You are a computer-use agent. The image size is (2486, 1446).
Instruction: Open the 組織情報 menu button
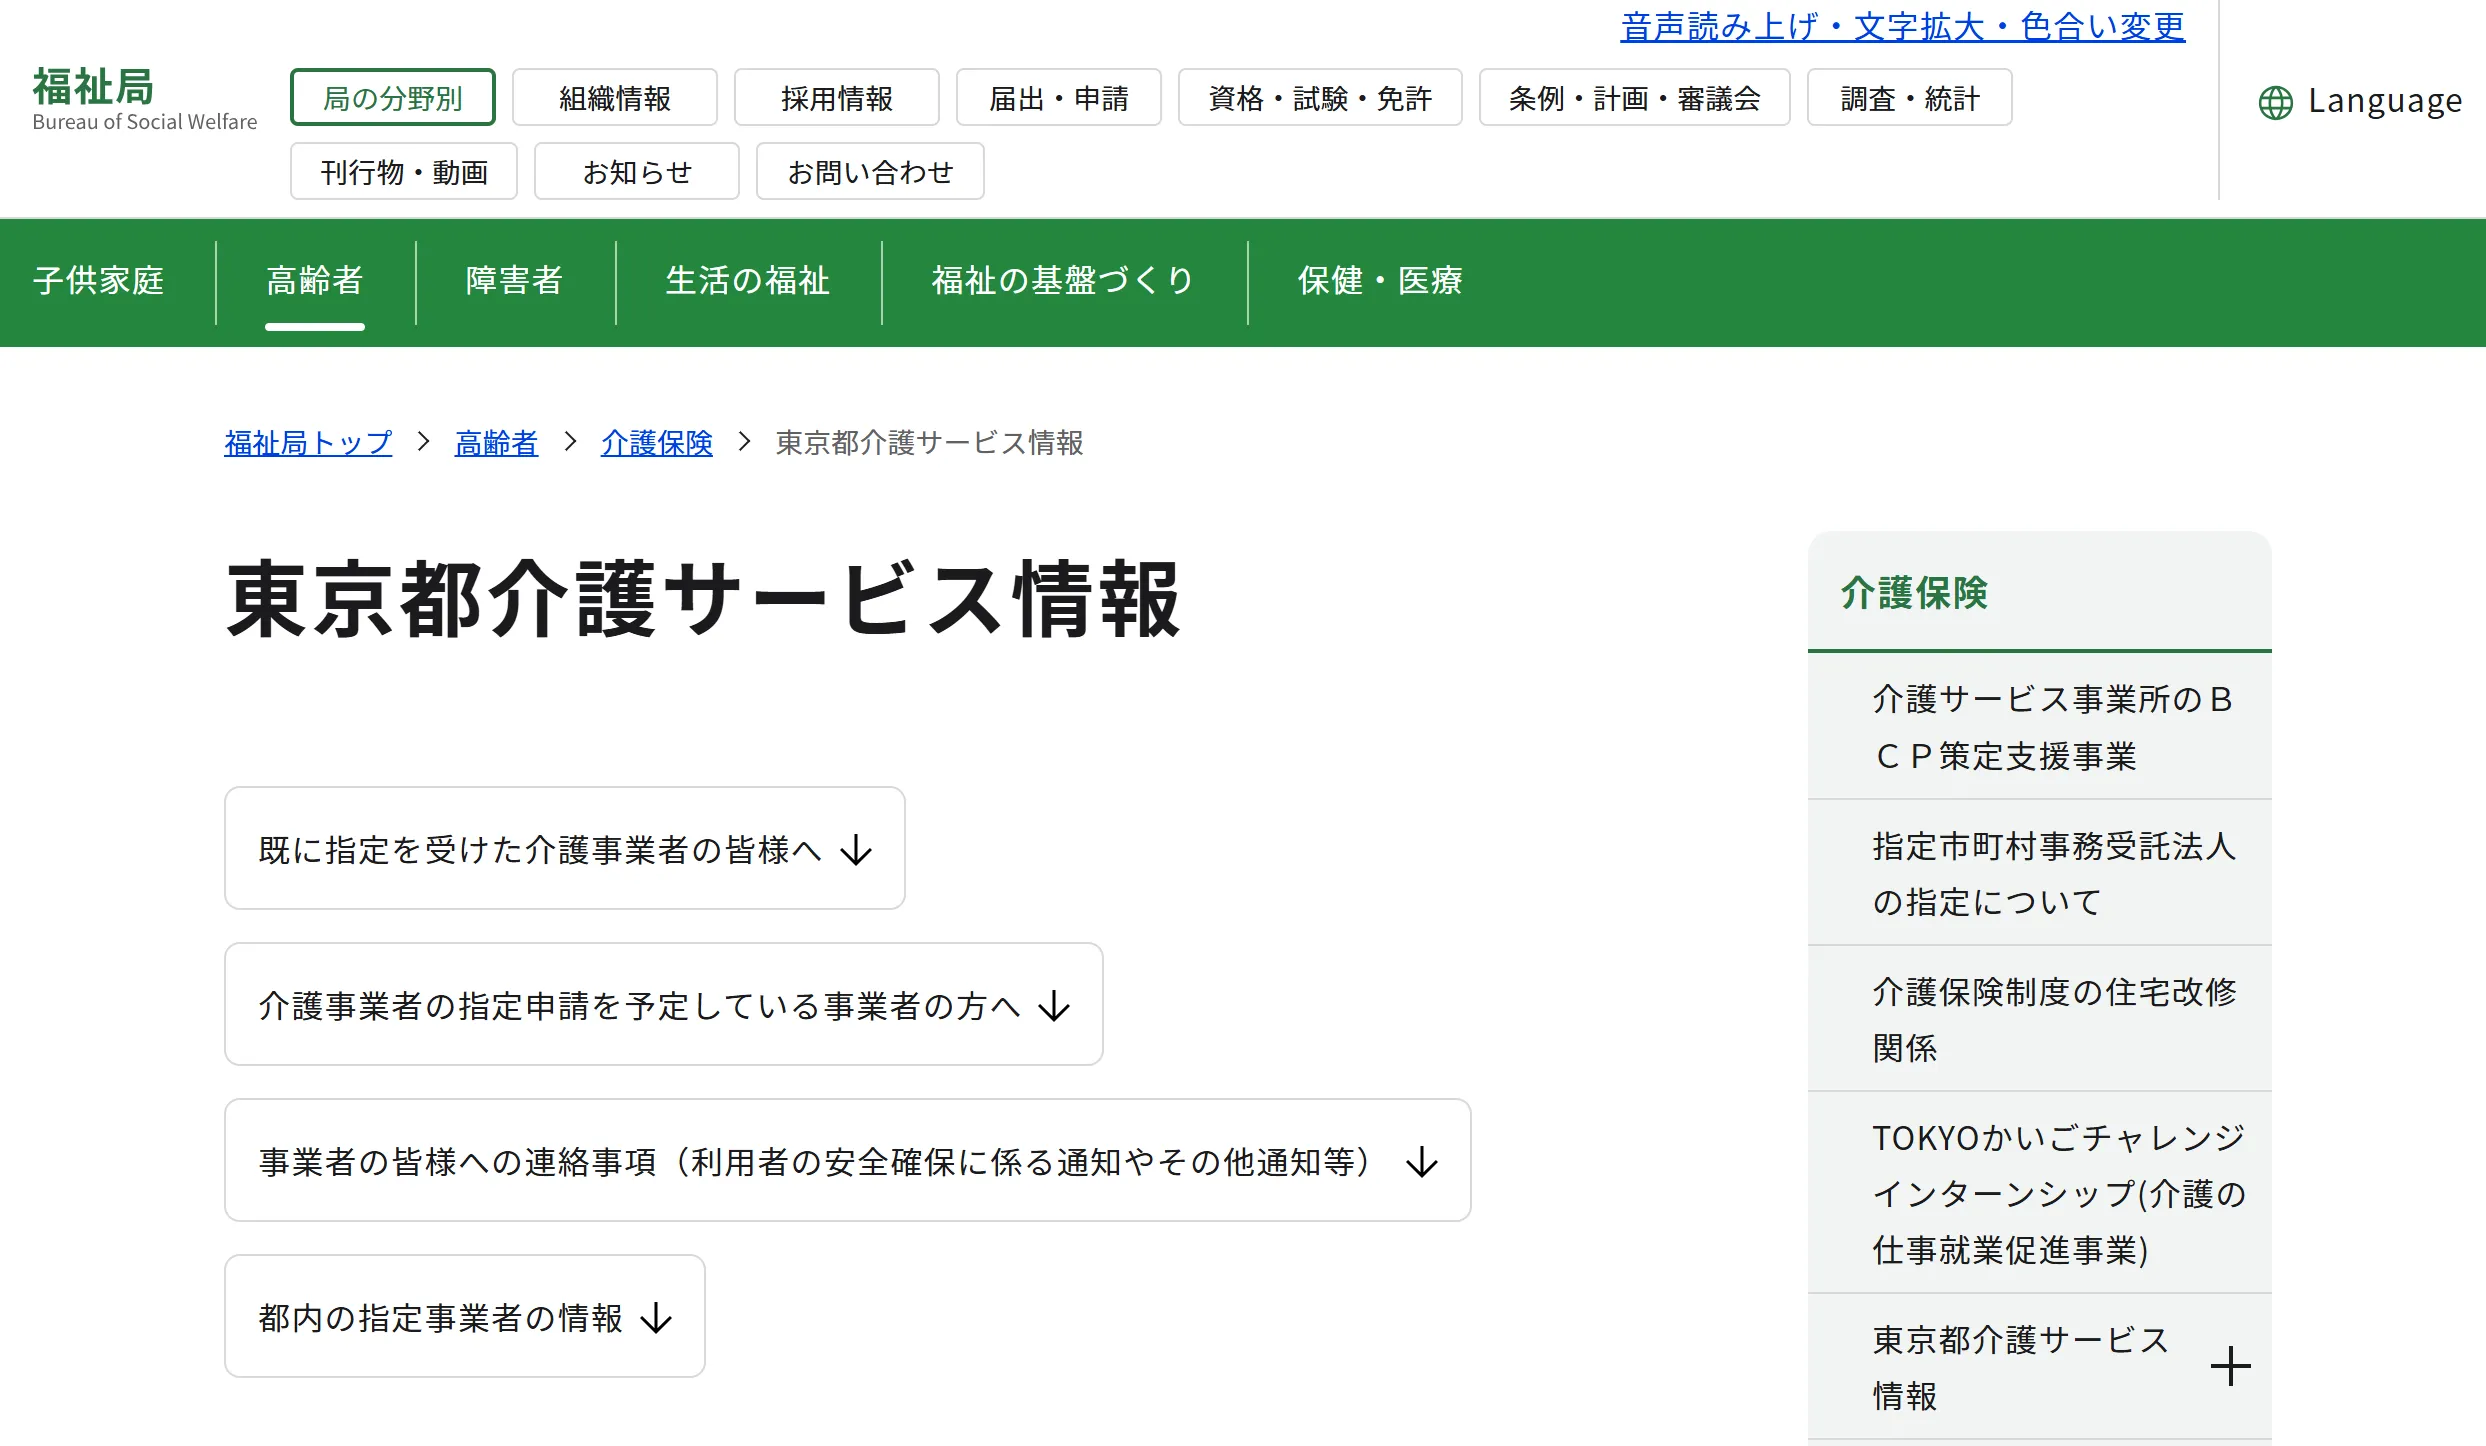[614, 98]
